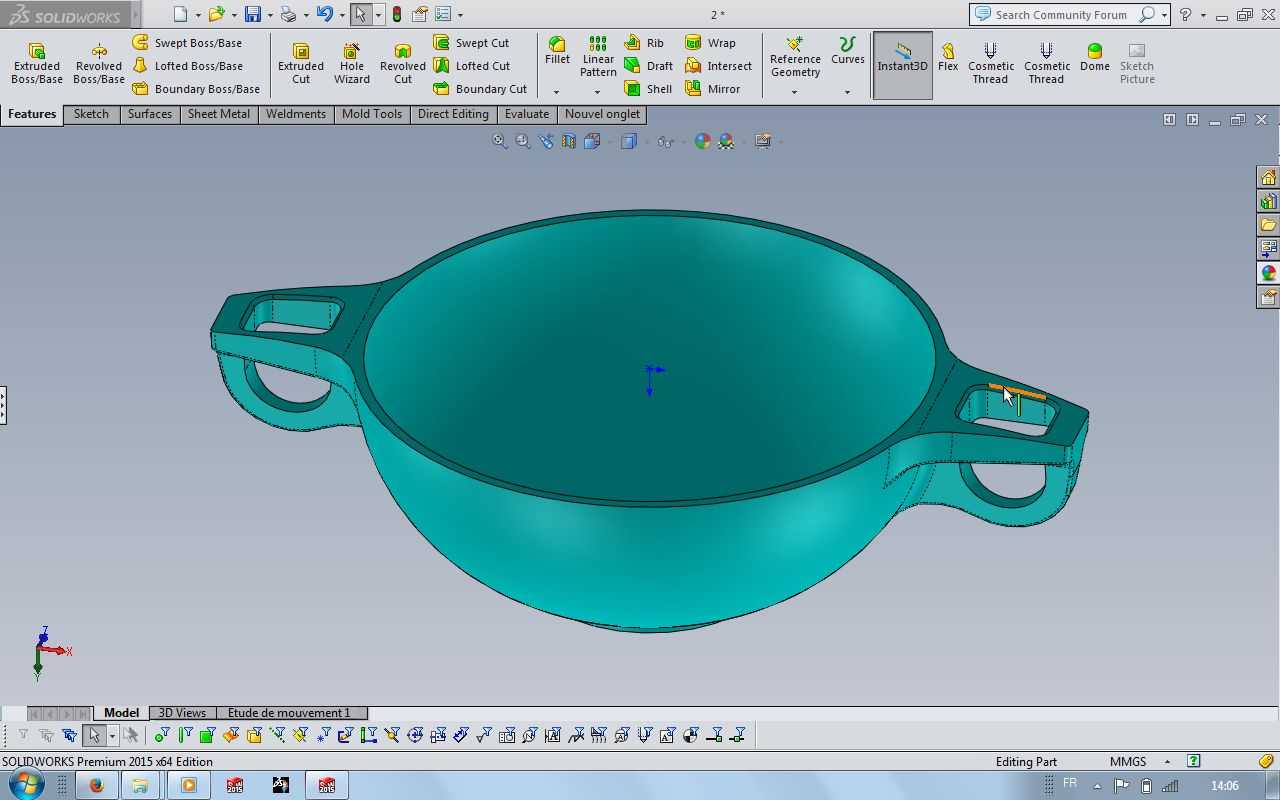Open the Appearances tab in task pane
The height and width of the screenshot is (800, 1280).
click(1268, 273)
